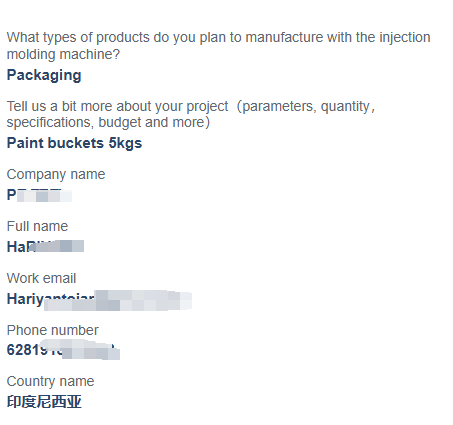Viewport: 453px width, 425px height.
Task: Click the Work email label
Action: pyautogui.click(x=41, y=278)
